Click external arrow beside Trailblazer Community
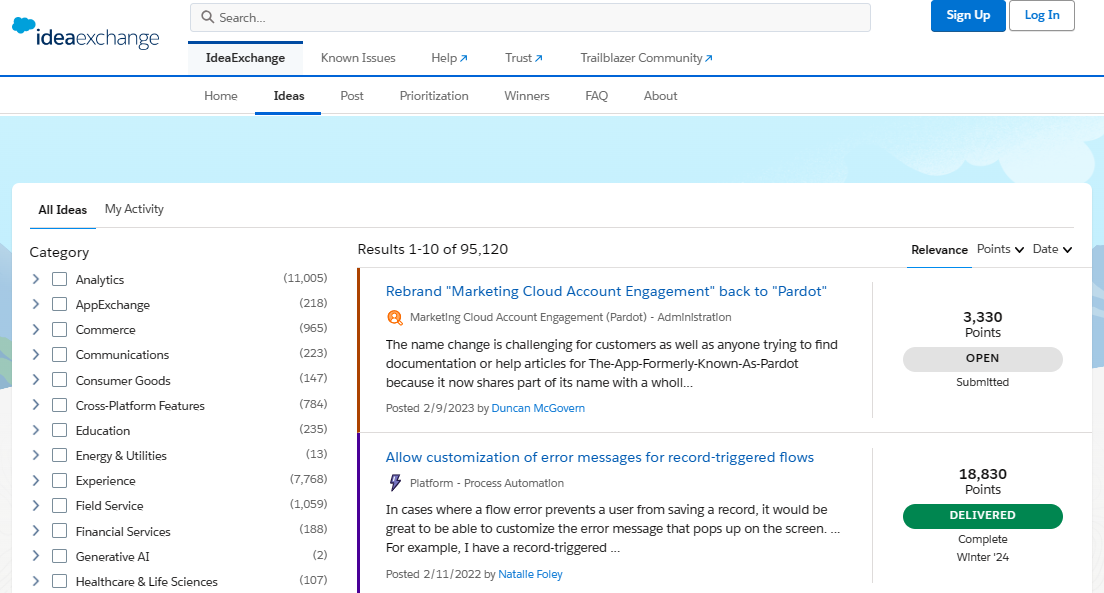Viewport: 1104px width, 593px height. point(708,58)
